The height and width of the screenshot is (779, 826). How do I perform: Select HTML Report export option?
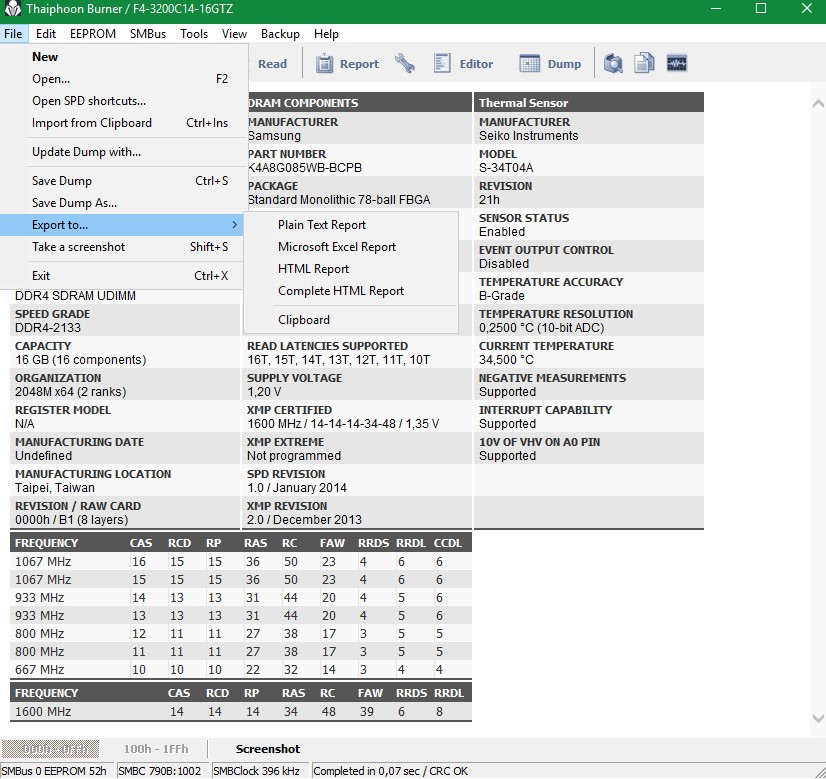point(351,269)
